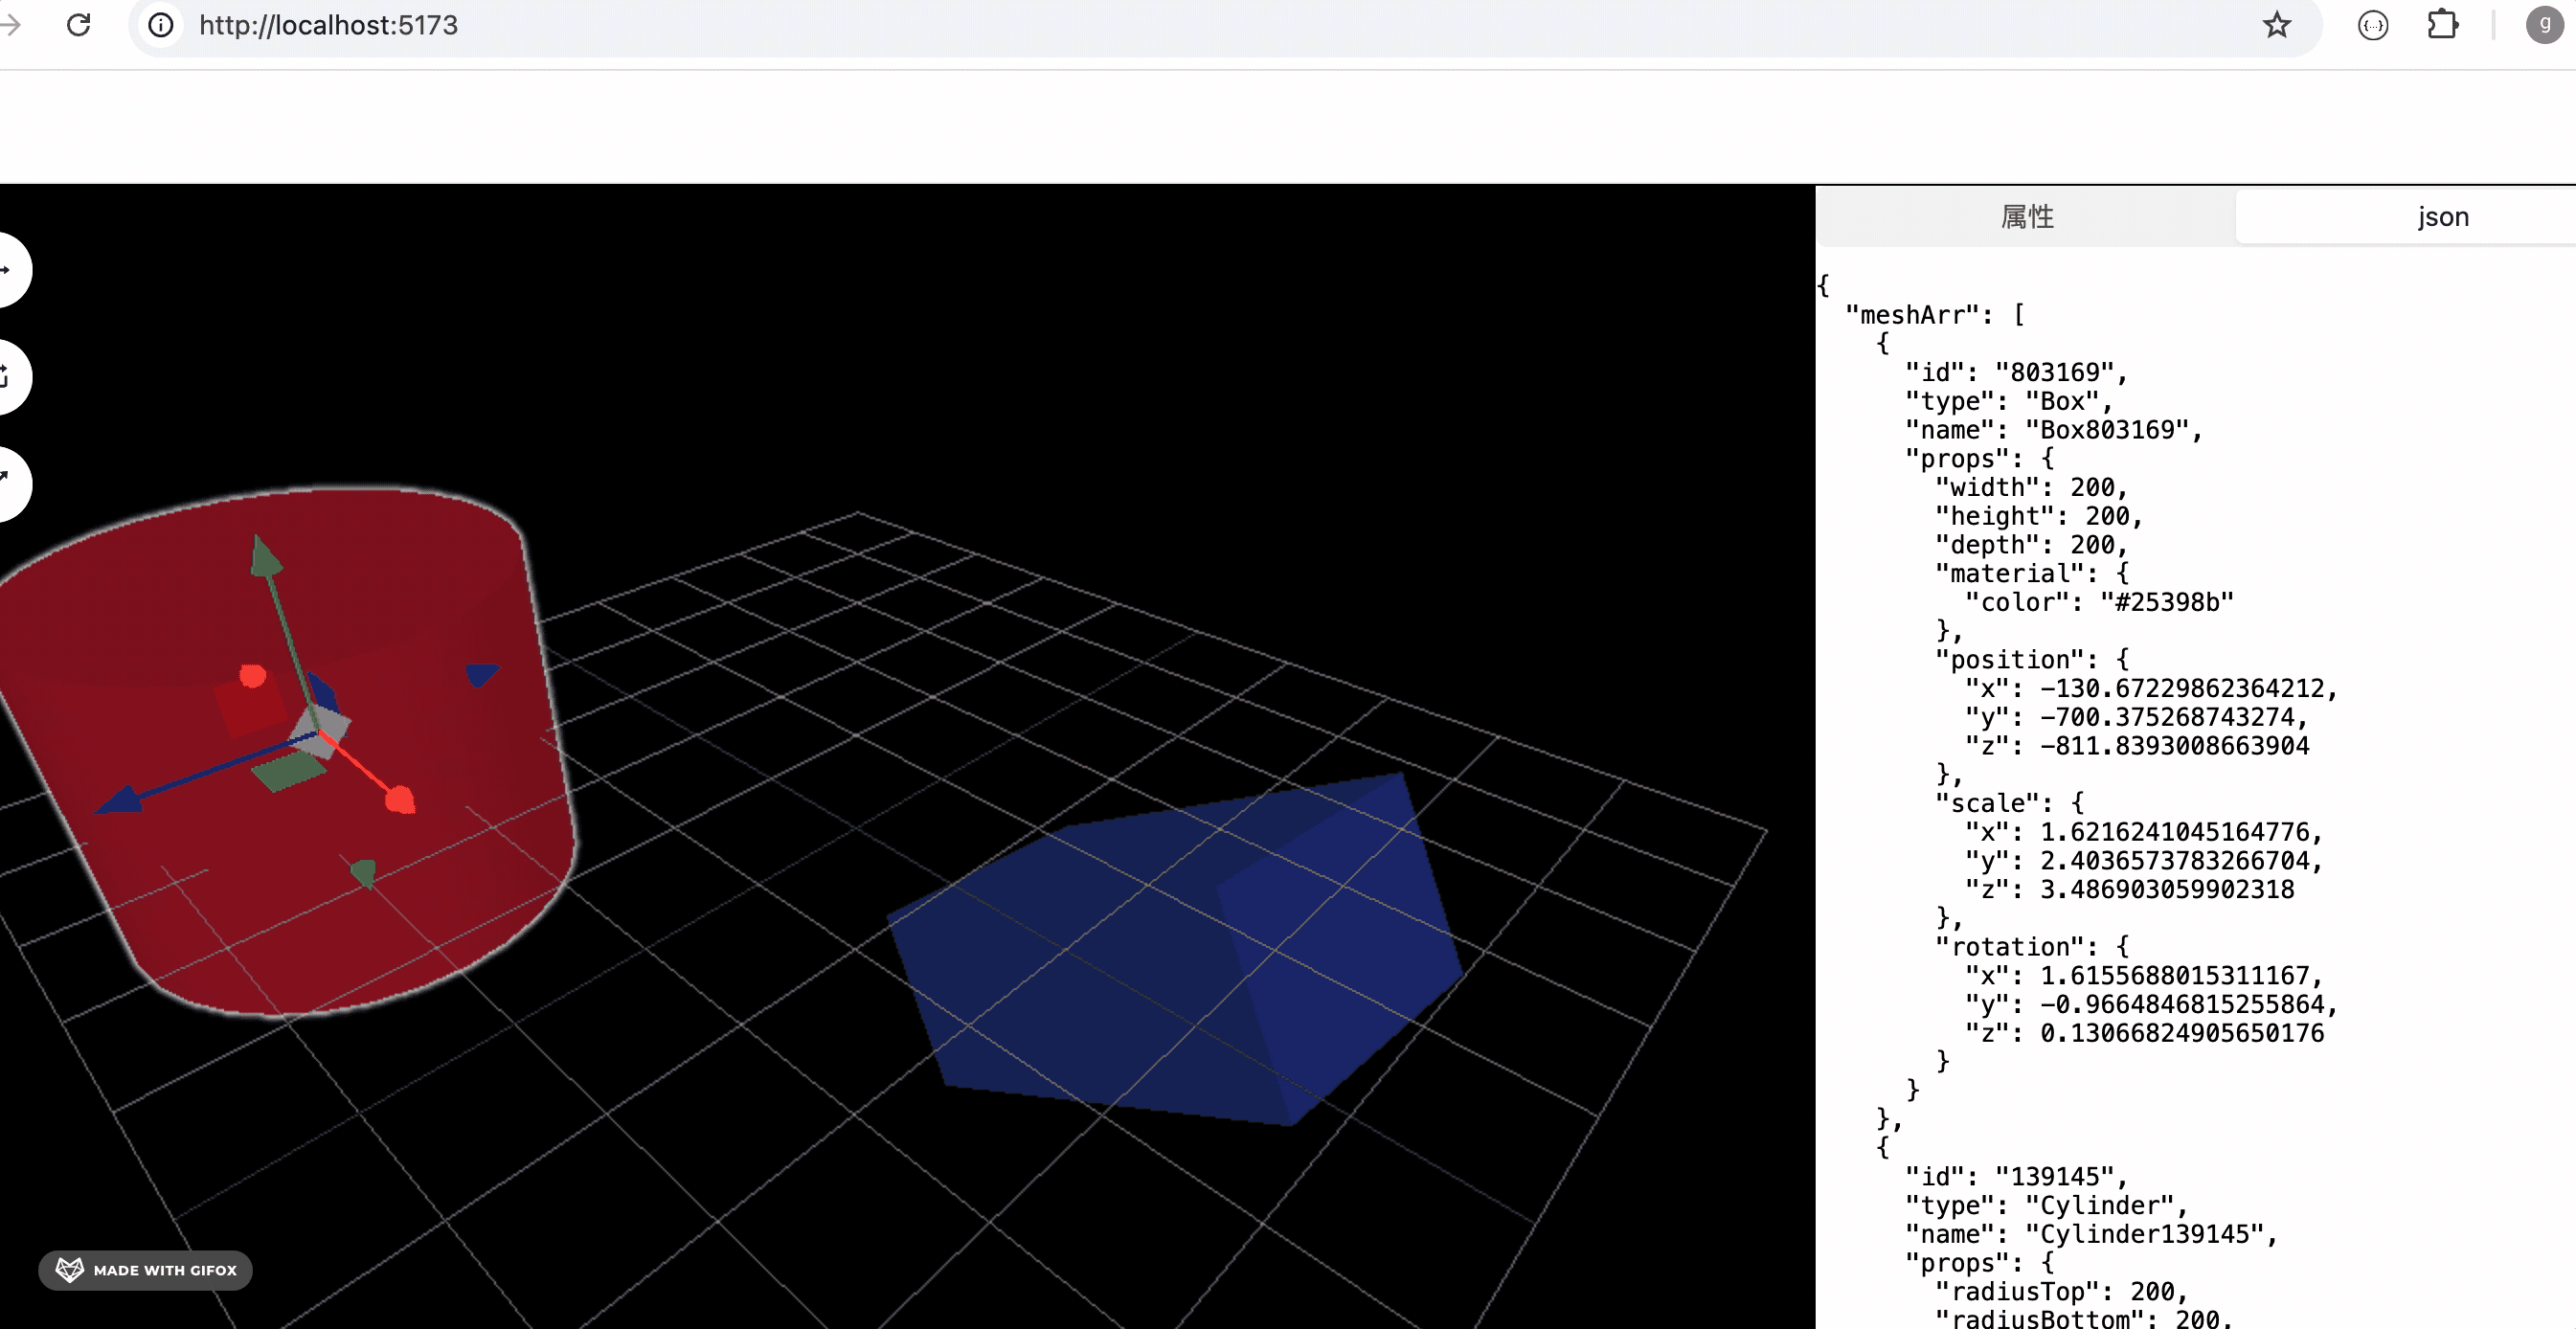
Task: Click the position z value -811.8393008663904
Action: pos(2174,746)
